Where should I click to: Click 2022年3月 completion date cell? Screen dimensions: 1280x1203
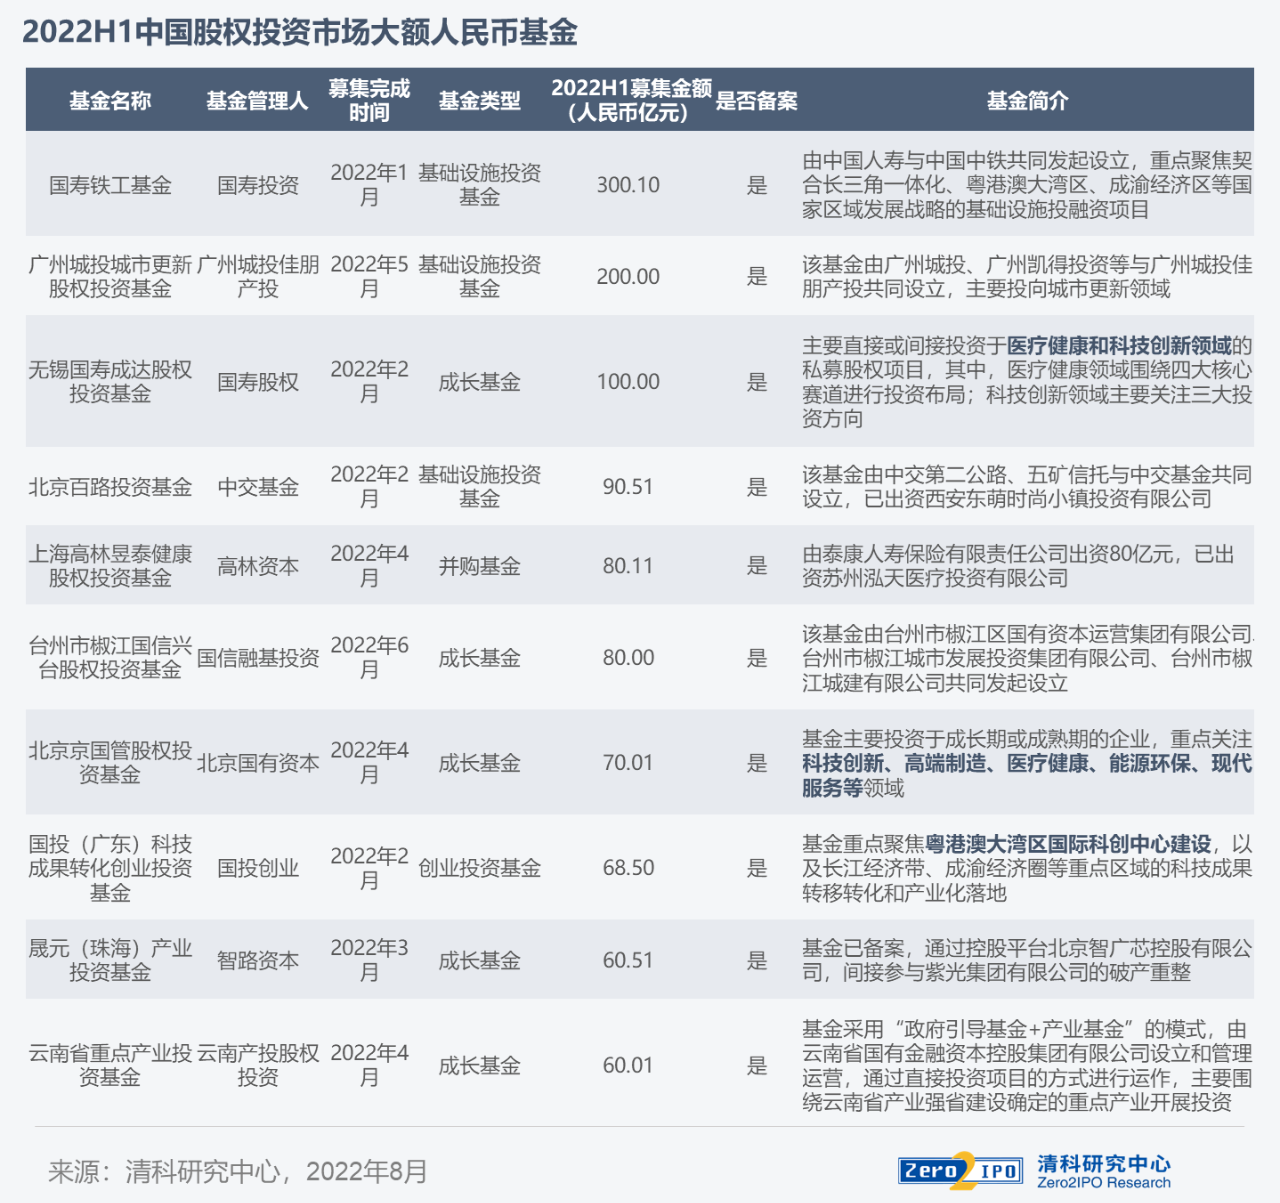(369, 960)
